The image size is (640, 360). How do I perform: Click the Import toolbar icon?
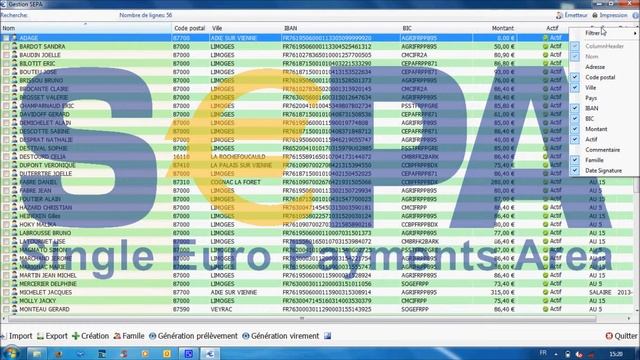click(3, 336)
